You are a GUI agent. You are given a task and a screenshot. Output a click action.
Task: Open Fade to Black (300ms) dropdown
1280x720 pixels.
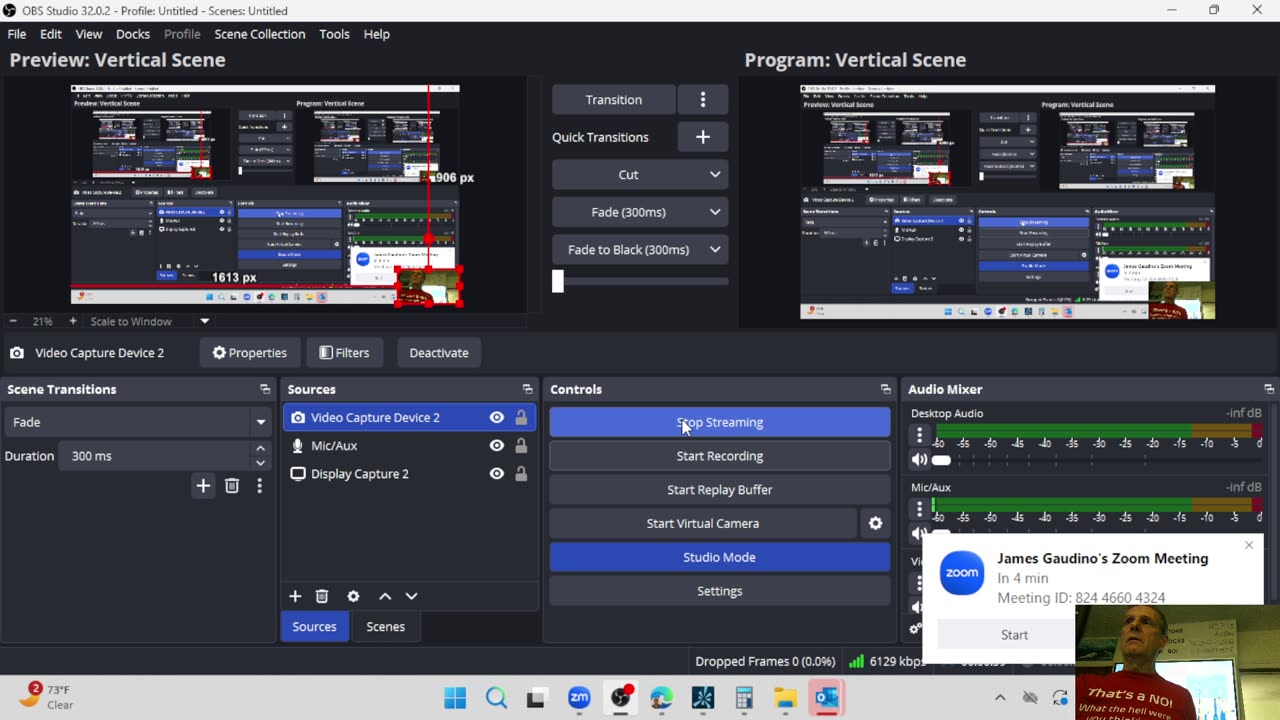tap(640, 250)
